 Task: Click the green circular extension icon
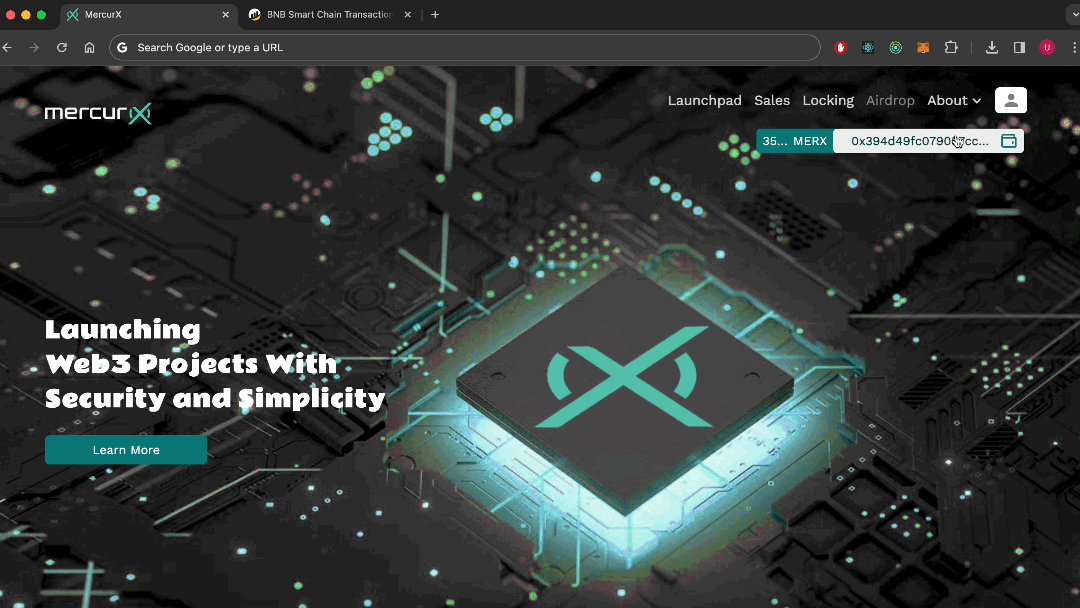tap(895, 48)
